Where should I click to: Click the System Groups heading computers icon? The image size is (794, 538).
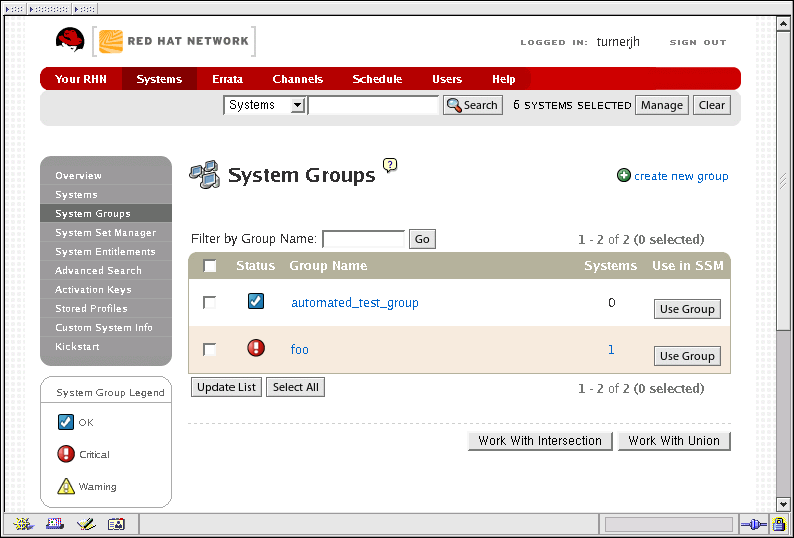point(205,174)
